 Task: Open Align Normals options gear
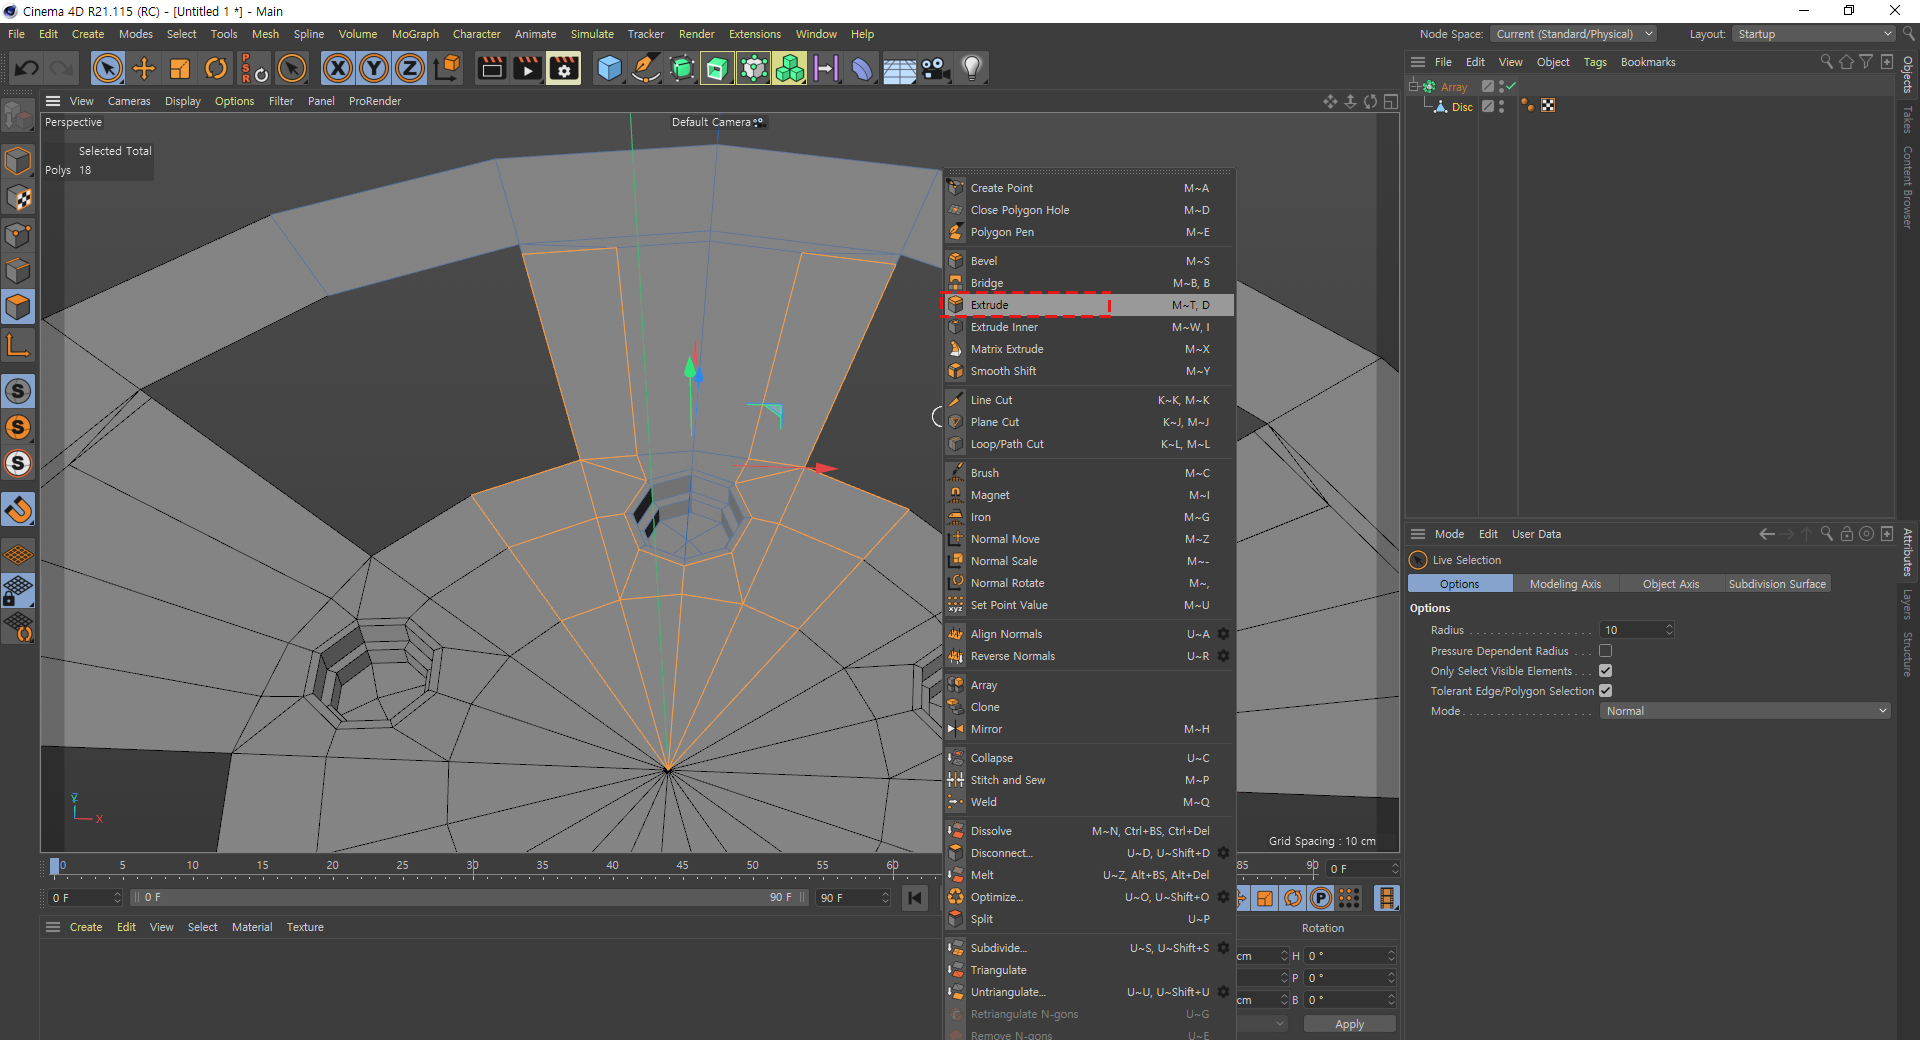(x=1223, y=634)
